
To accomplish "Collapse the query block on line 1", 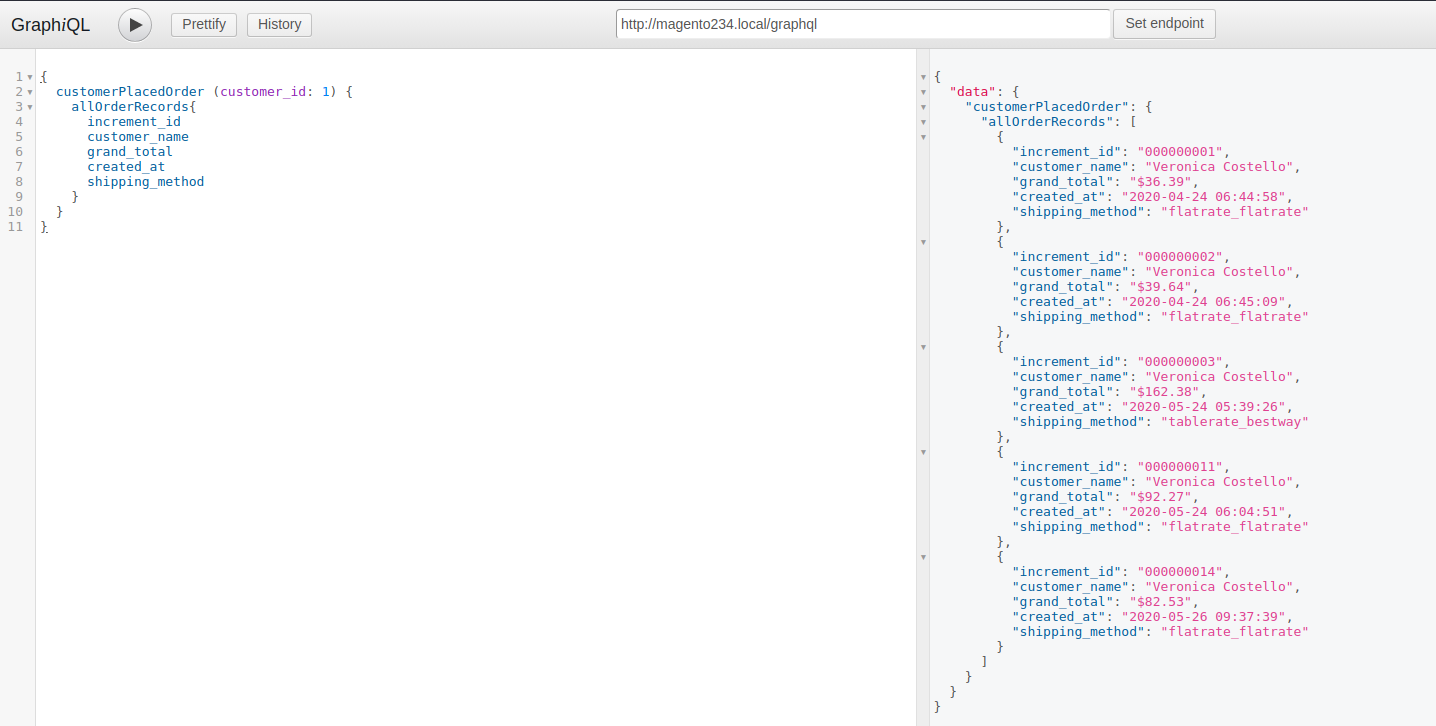I will pos(30,76).
